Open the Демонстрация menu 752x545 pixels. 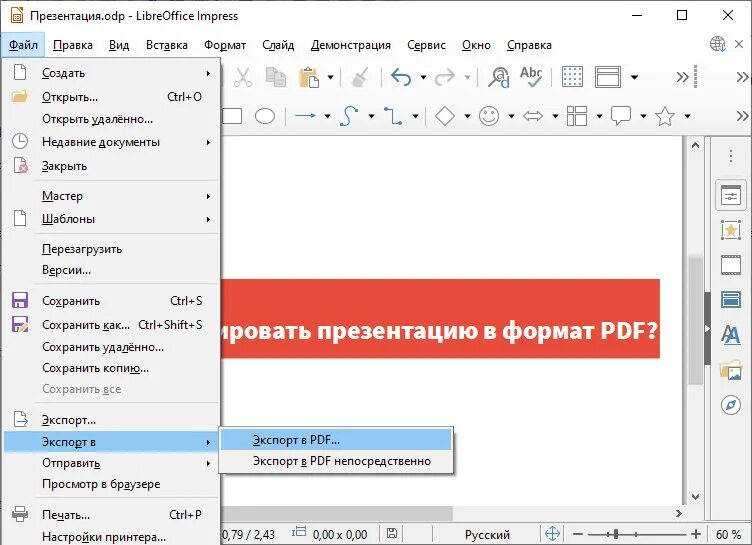pyautogui.click(x=351, y=45)
